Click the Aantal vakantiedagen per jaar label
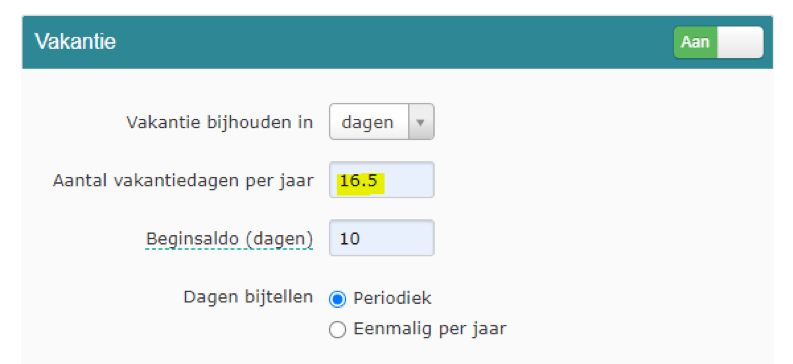Viewport: 793px width, 364px height. tap(183, 180)
